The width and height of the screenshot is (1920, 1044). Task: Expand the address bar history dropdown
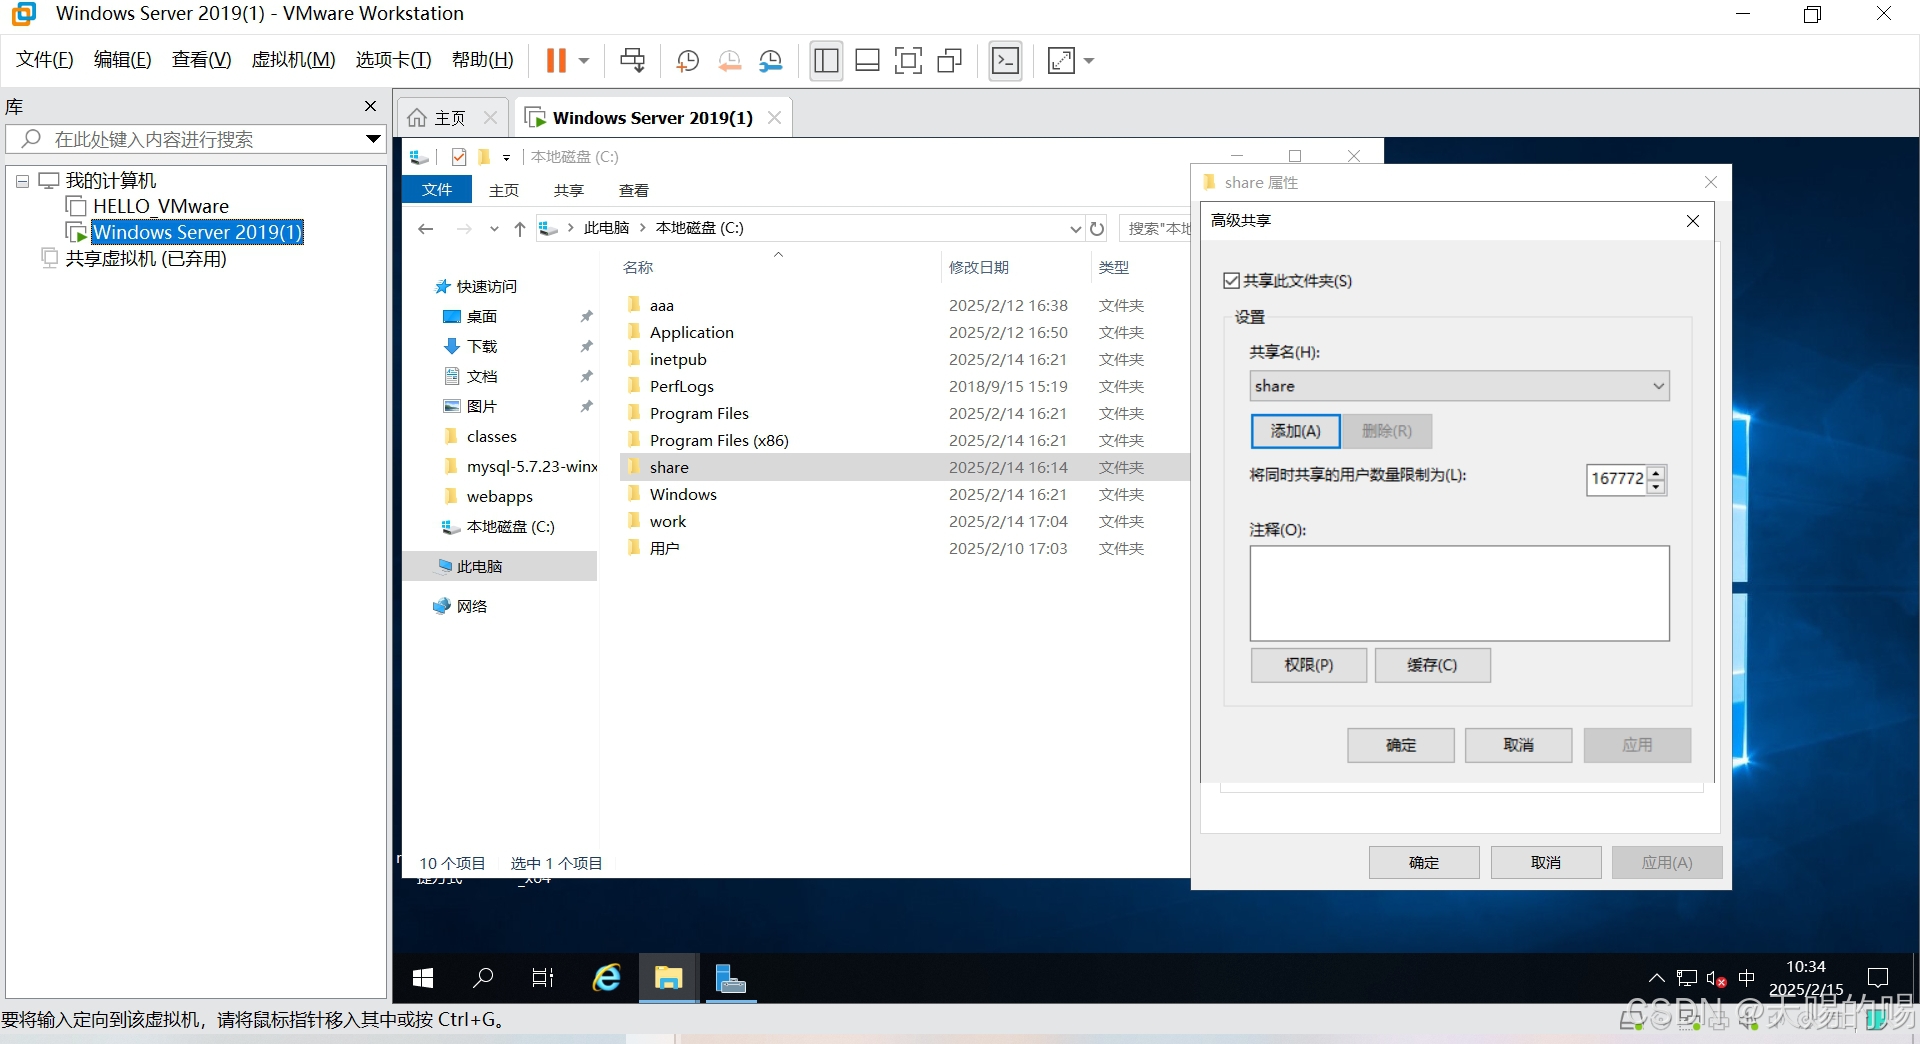[x=1075, y=229]
